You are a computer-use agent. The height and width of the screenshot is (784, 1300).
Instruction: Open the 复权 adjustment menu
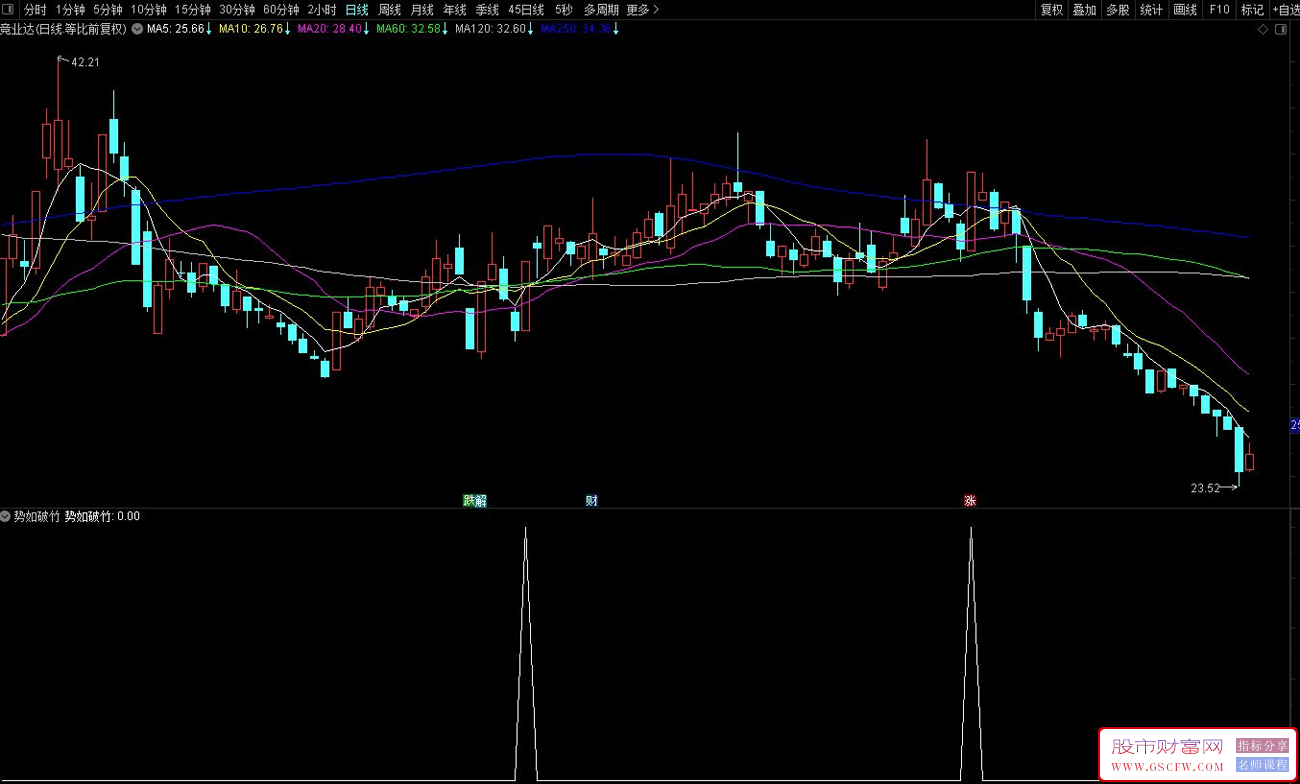point(1051,9)
